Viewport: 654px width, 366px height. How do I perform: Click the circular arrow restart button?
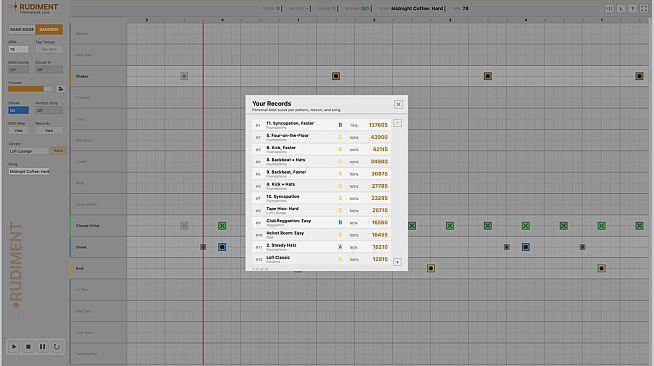tap(57, 346)
